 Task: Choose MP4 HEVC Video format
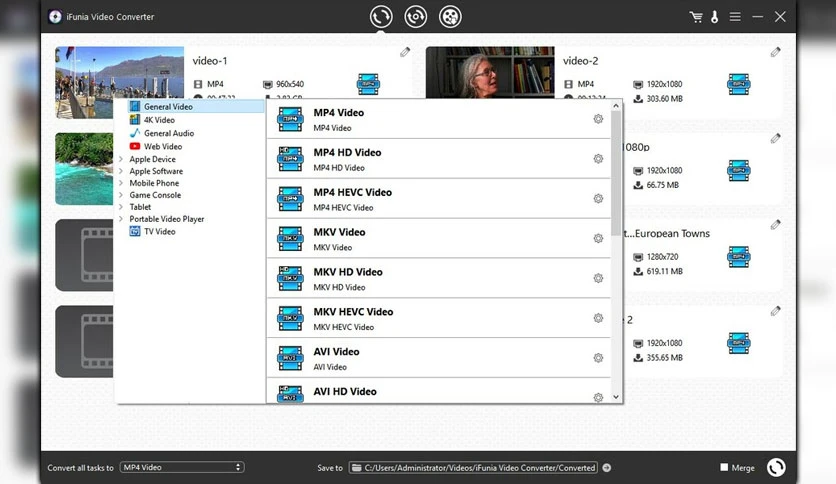438,199
